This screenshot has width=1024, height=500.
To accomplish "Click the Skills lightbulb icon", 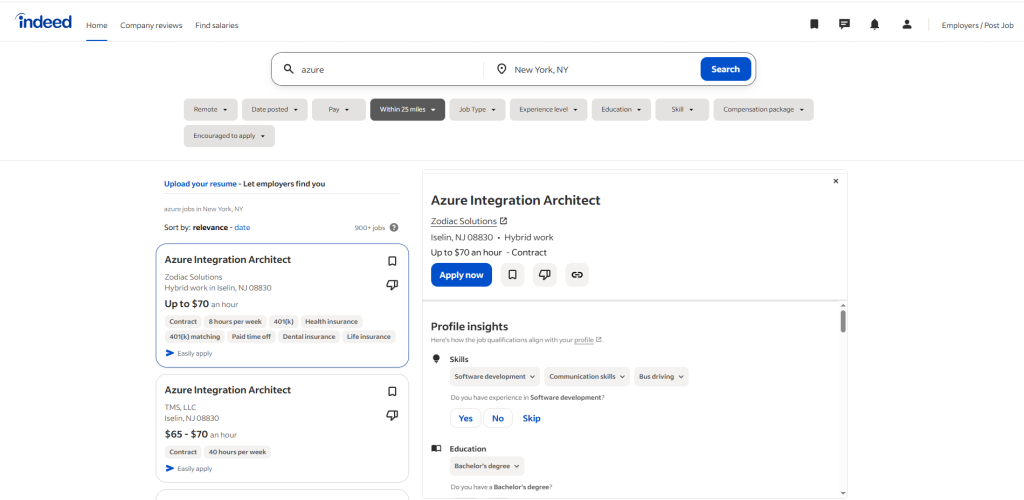I will pyautogui.click(x=436, y=359).
